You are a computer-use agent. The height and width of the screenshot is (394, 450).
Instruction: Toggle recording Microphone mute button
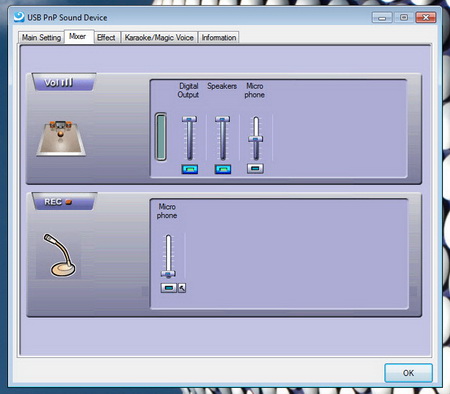(x=169, y=288)
